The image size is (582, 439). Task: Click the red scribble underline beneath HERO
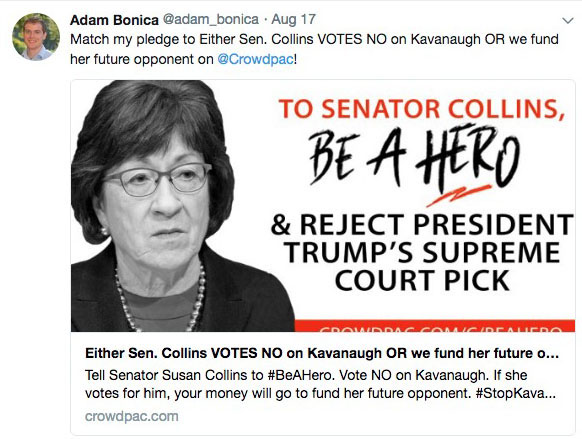[459, 195]
